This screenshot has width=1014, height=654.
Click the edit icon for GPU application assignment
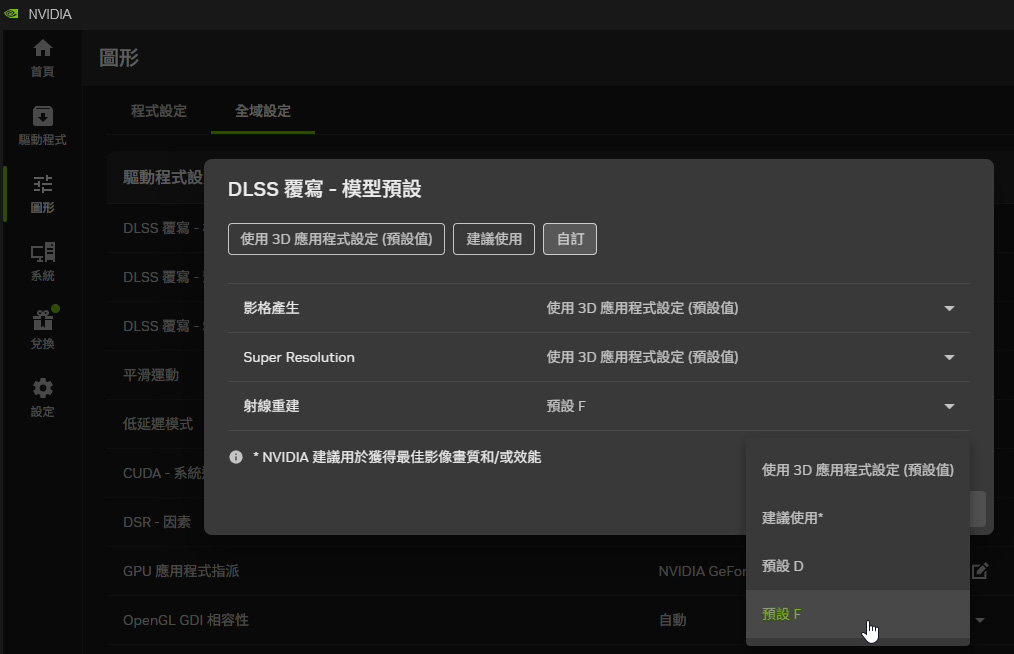point(980,571)
